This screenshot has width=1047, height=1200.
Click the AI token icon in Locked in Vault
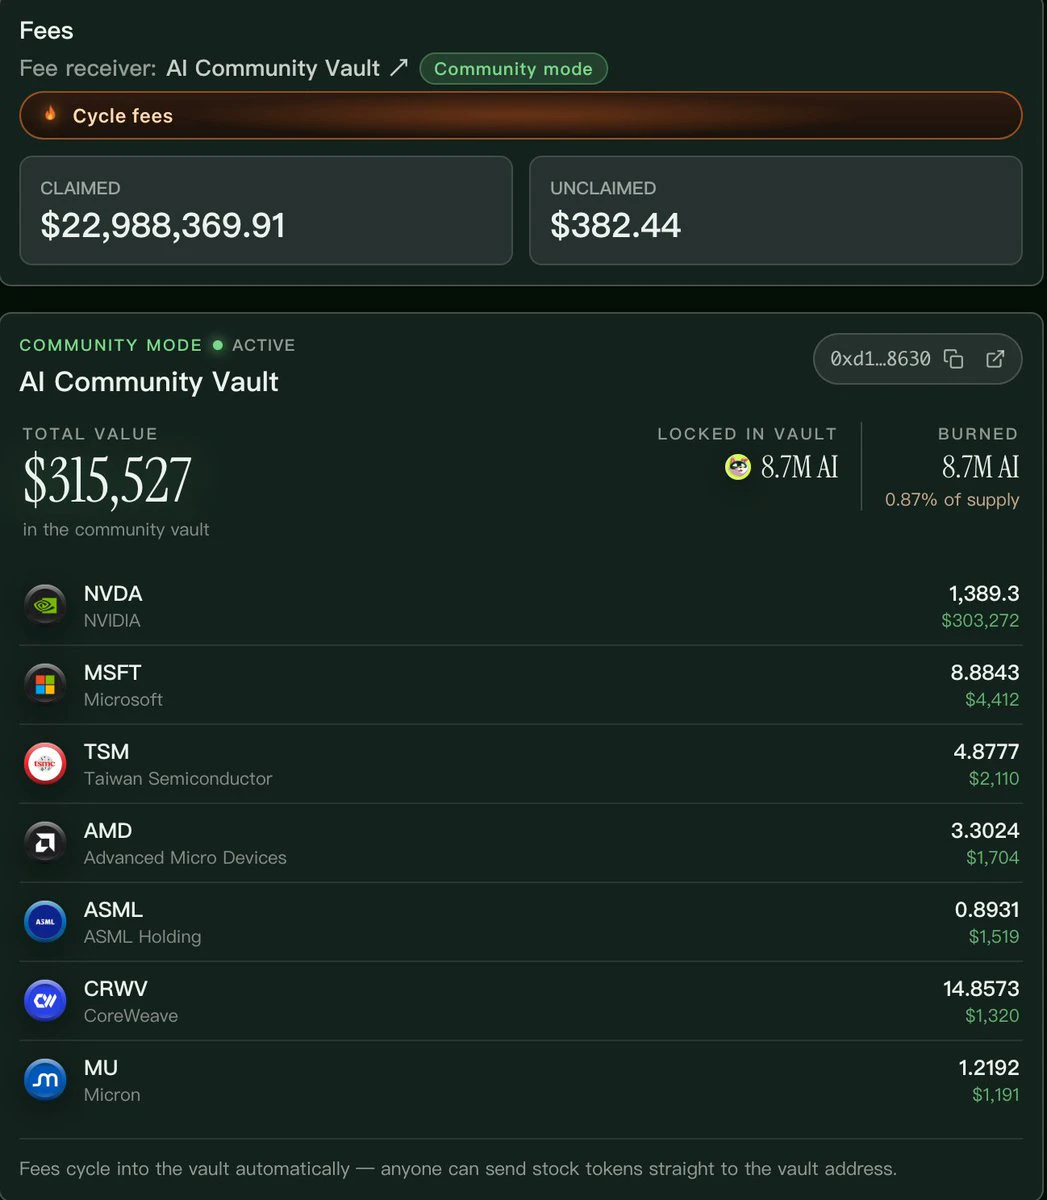click(x=738, y=467)
